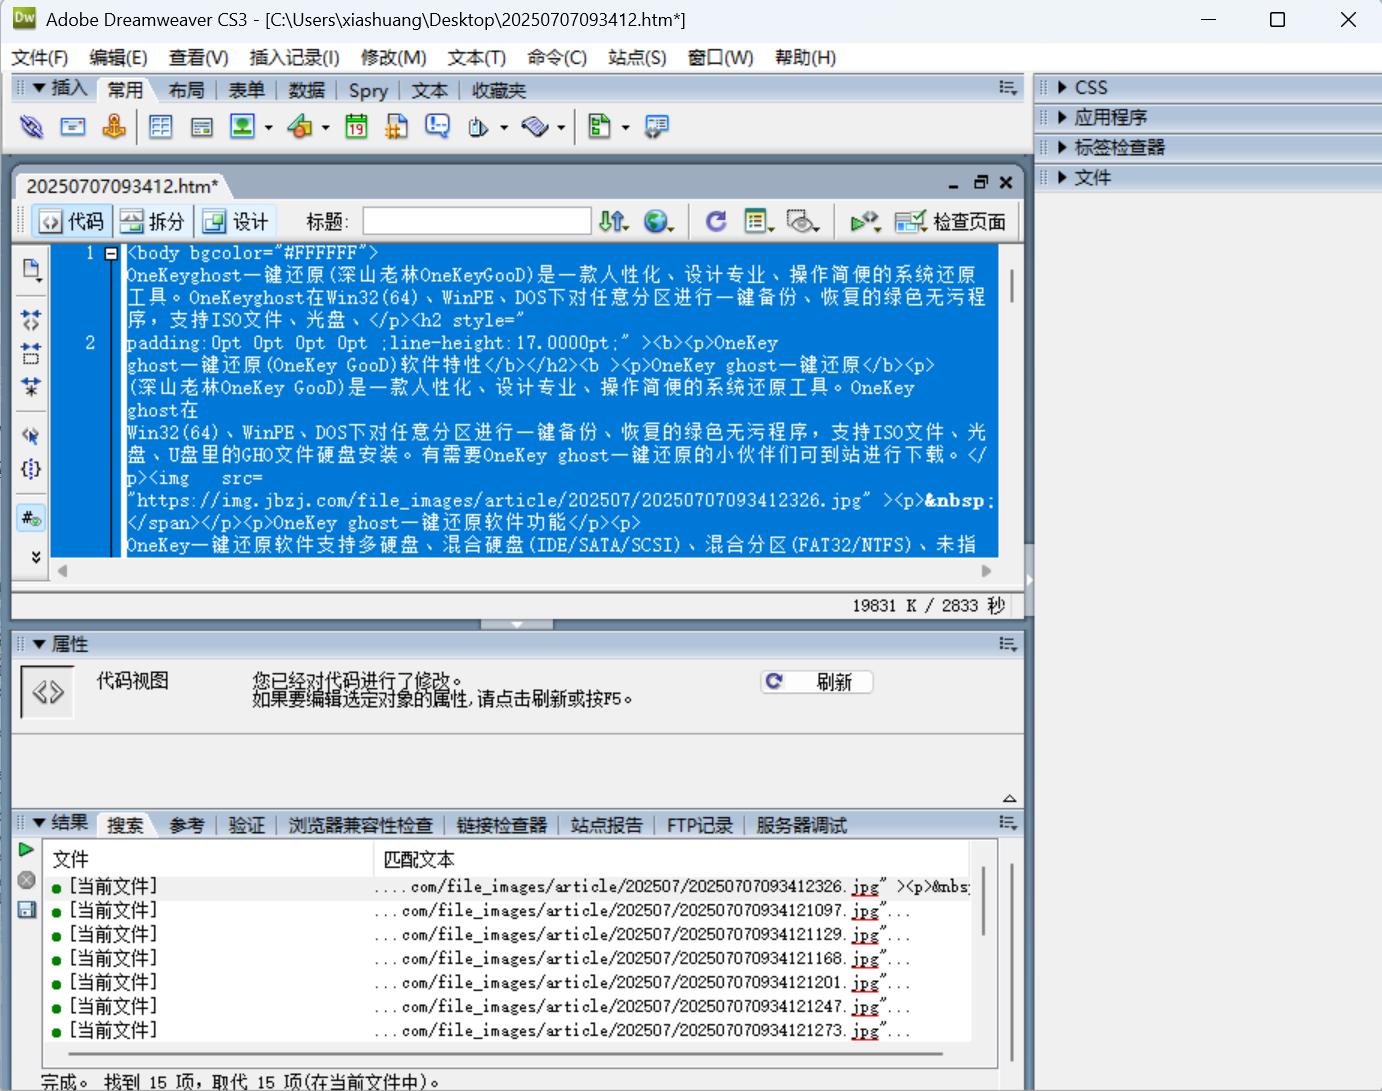This screenshot has height=1091, width=1382.
Task: Click the Balance Braces icon
Action: coord(31,469)
